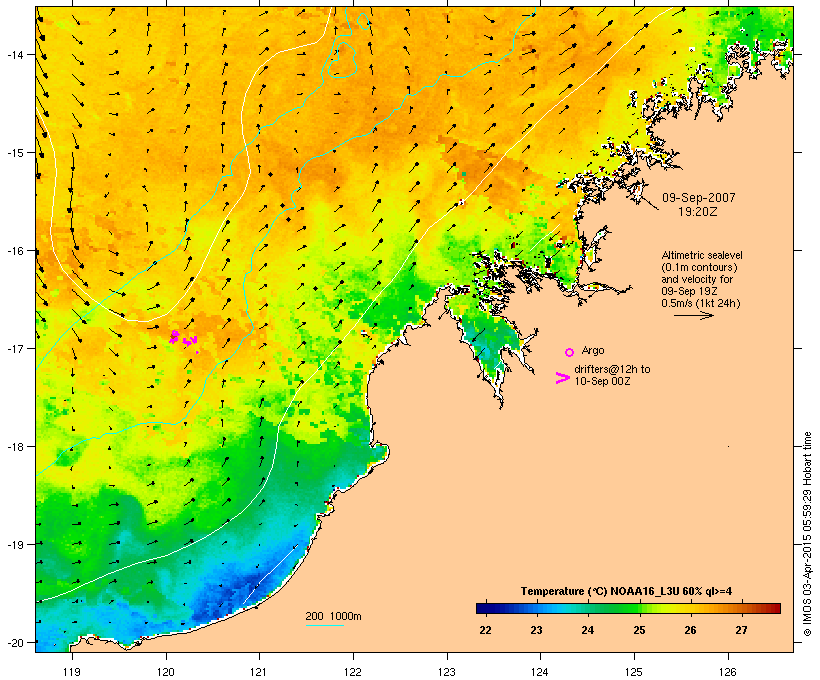Click the -16 latitude axis label

(14, 251)
